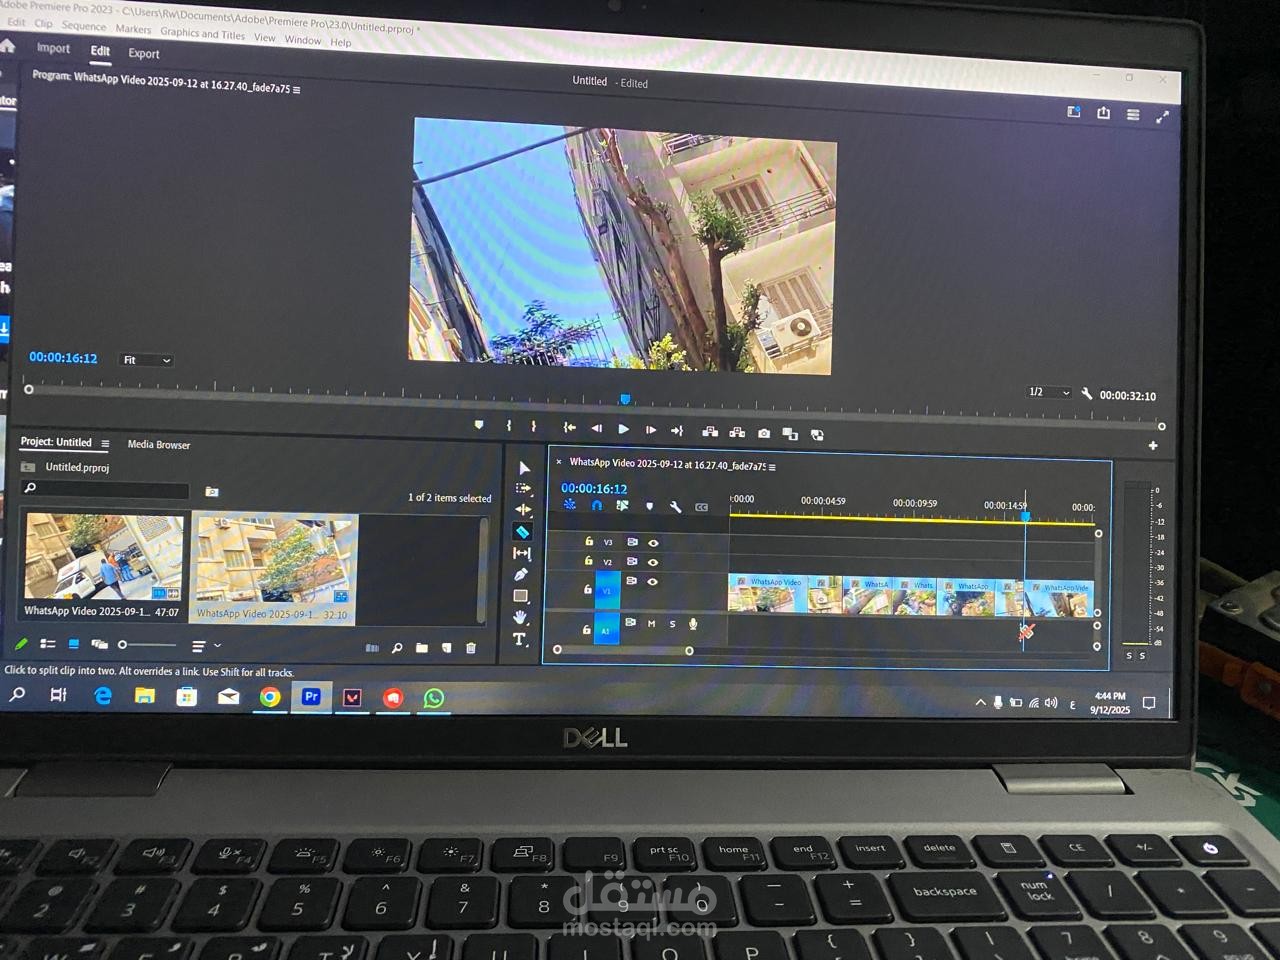Toggle insert sequences as nests button
Screen dimensions: 1280x960
tap(570, 504)
